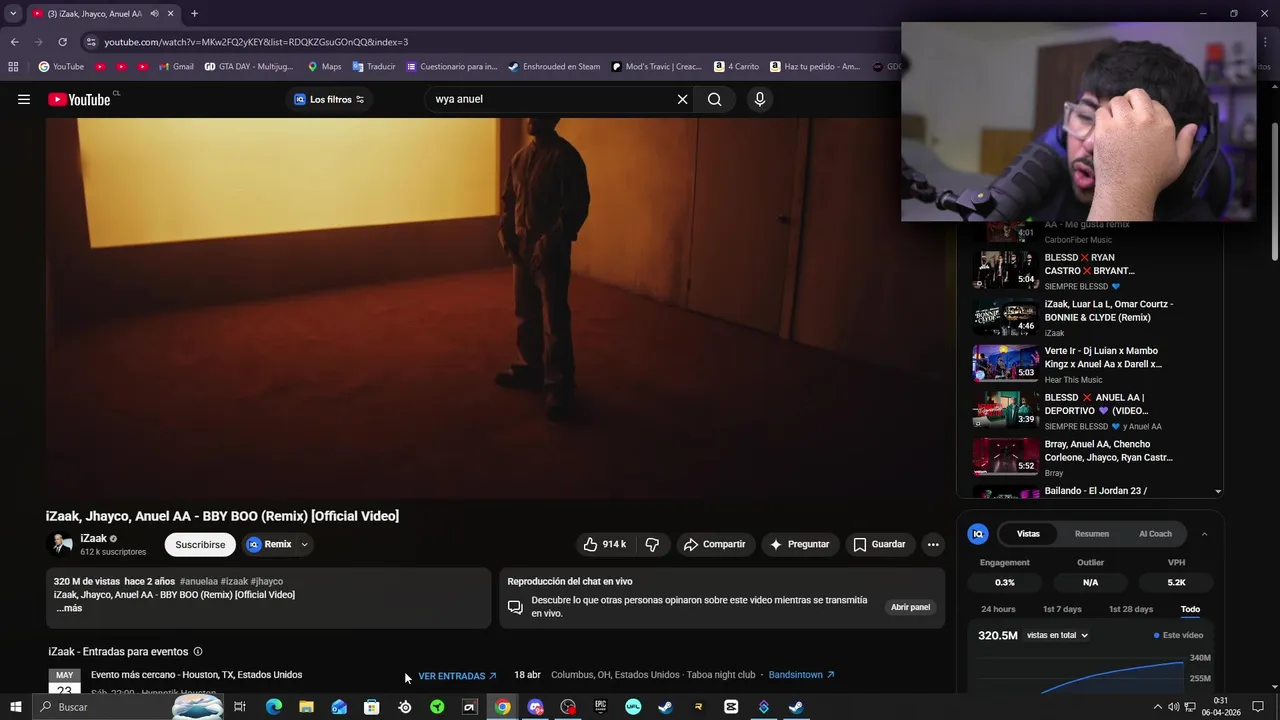Subscribe with the Suscribirse button
1280x720 pixels.
coord(200,544)
